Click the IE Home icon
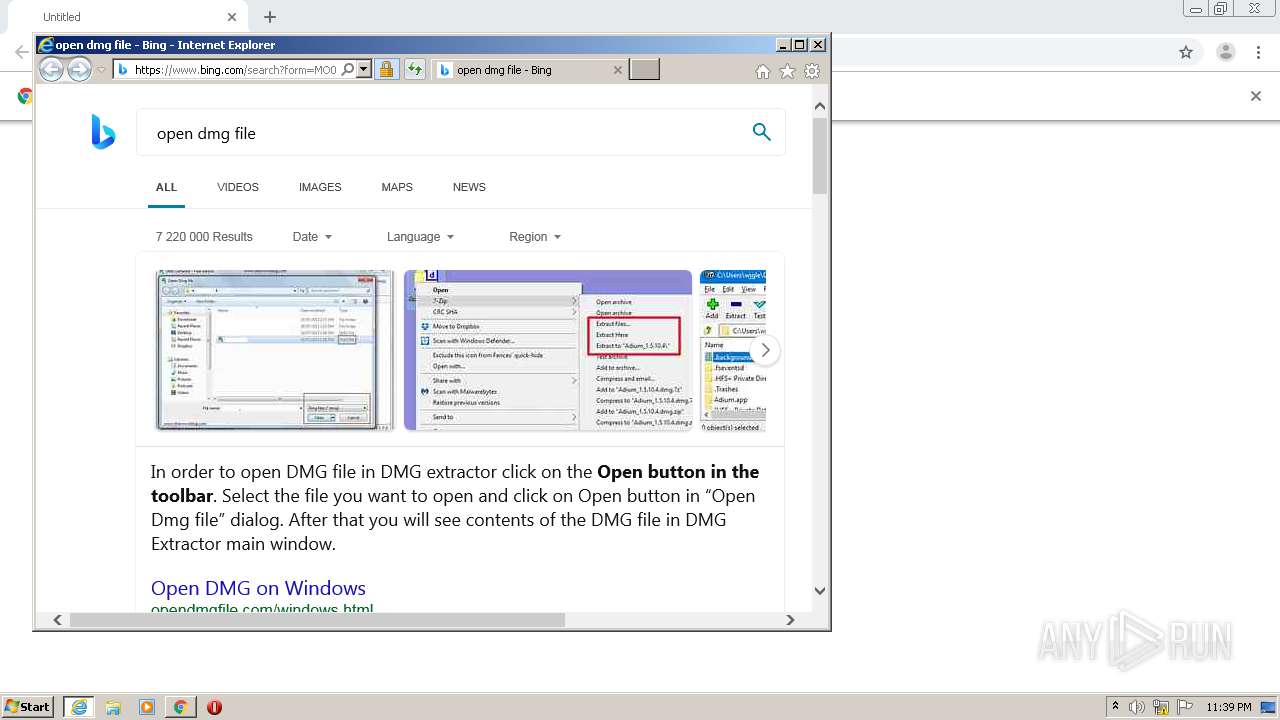Viewport: 1280px width, 720px height. pyautogui.click(x=763, y=71)
